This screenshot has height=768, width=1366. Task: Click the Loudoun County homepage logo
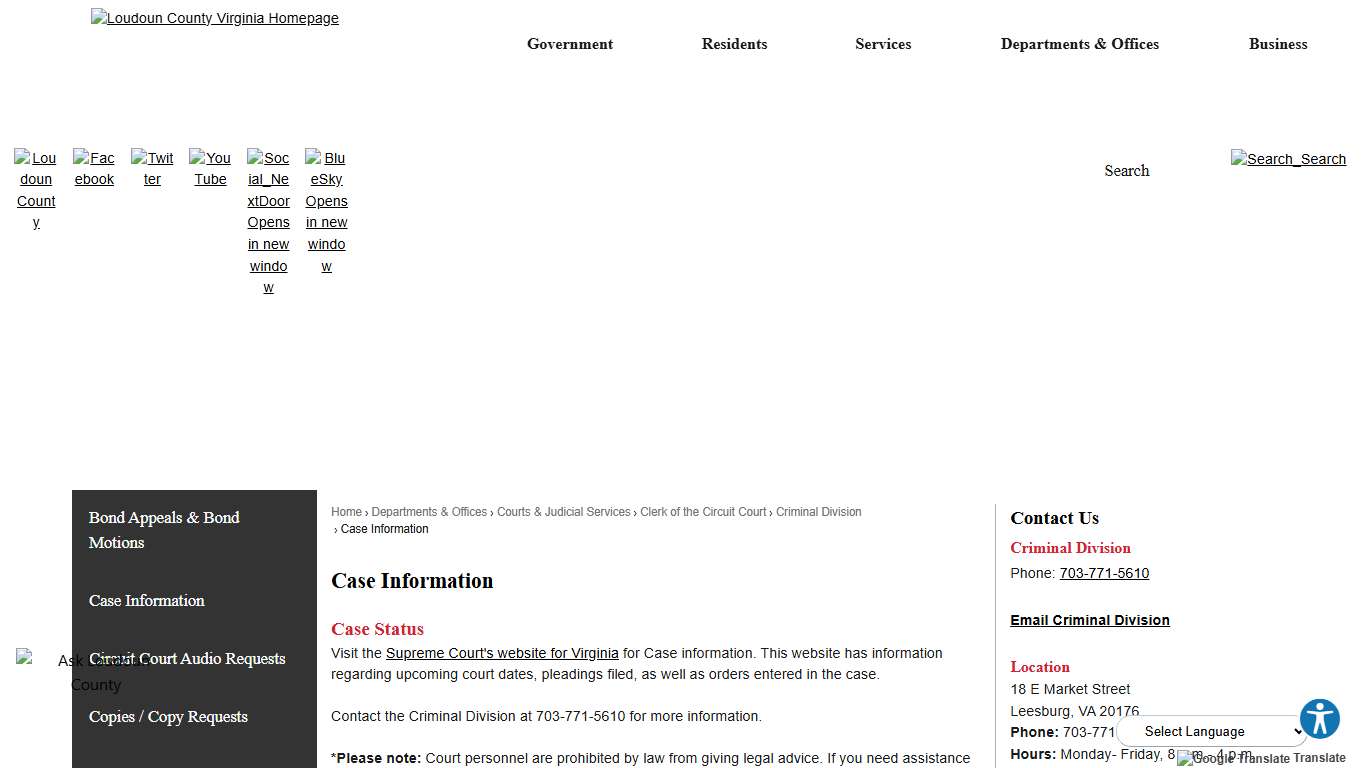(214, 17)
